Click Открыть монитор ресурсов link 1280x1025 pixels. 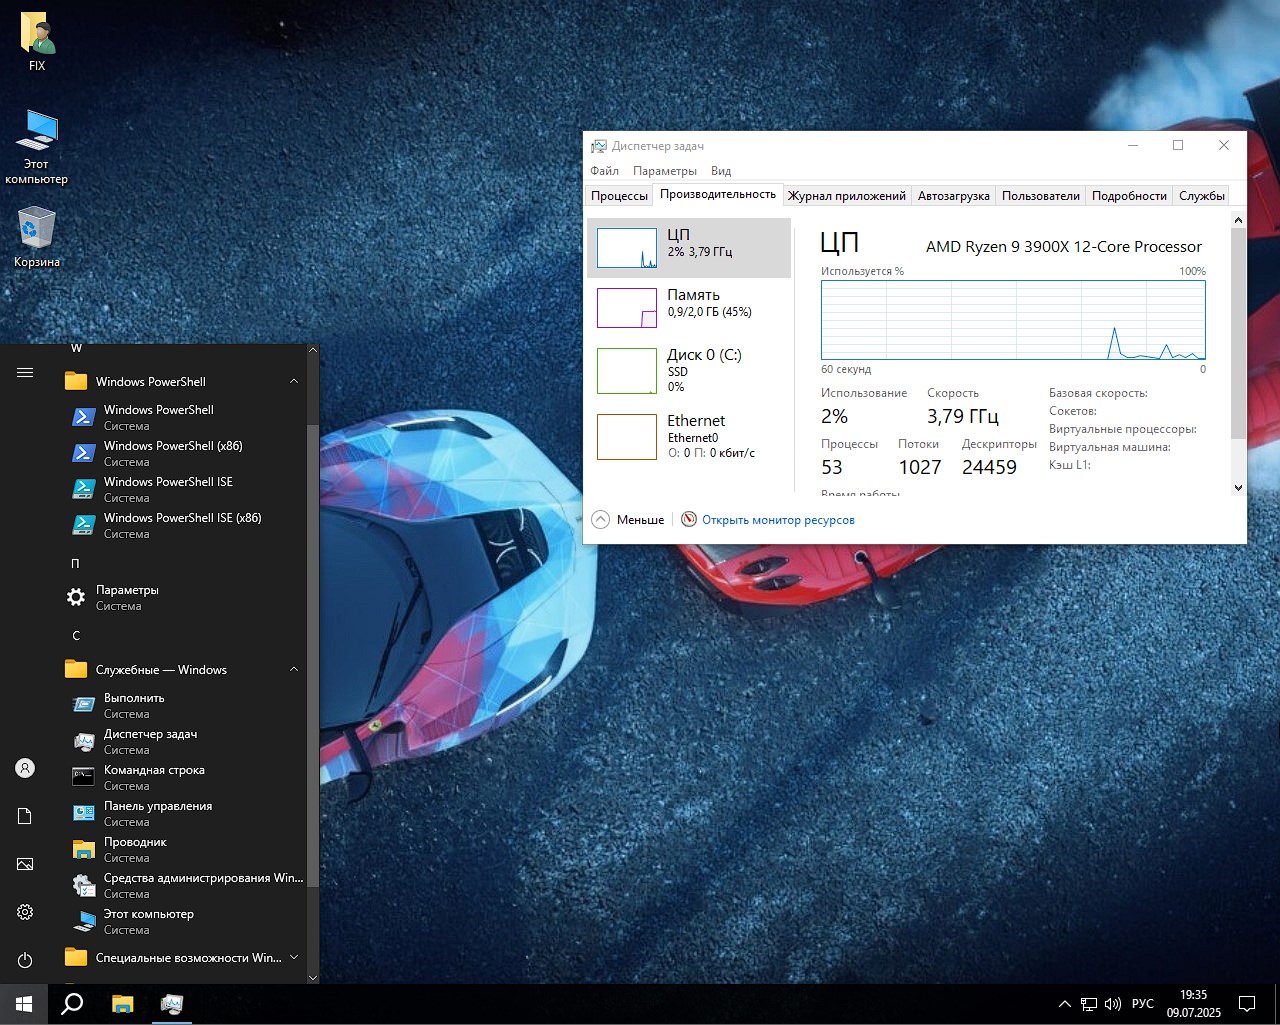pyautogui.click(x=778, y=520)
